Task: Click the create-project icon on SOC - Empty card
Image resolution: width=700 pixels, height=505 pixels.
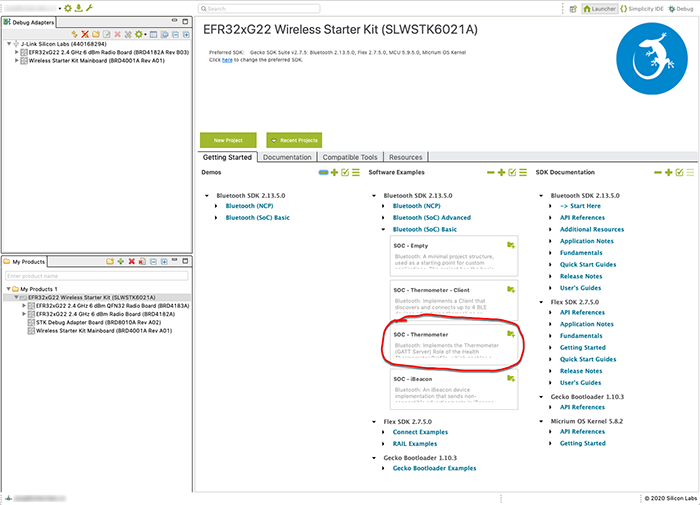Action: (511, 244)
